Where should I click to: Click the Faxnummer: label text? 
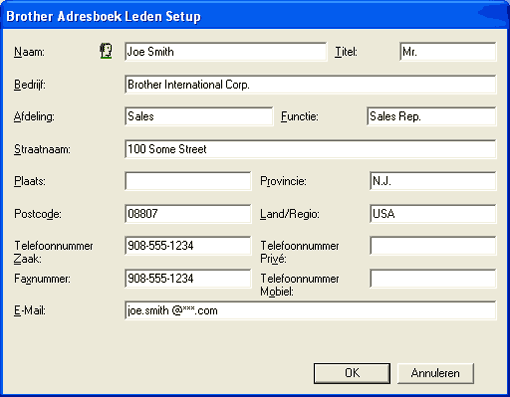coord(42,279)
